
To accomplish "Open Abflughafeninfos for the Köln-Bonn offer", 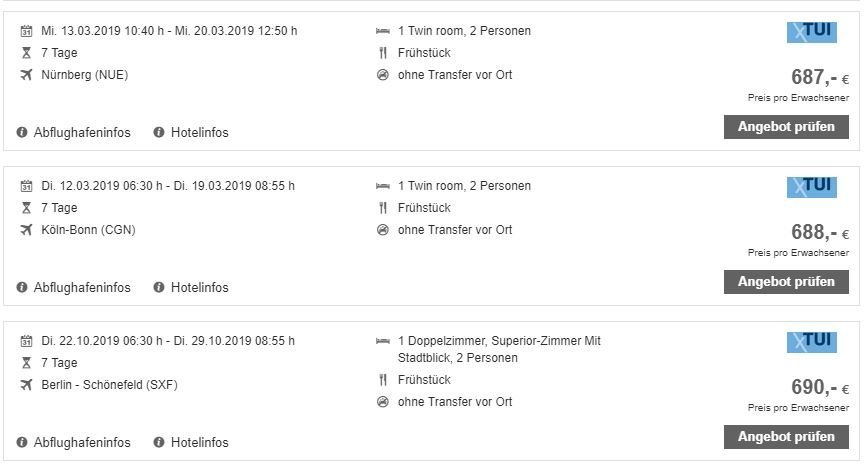I will pos(82,287).
